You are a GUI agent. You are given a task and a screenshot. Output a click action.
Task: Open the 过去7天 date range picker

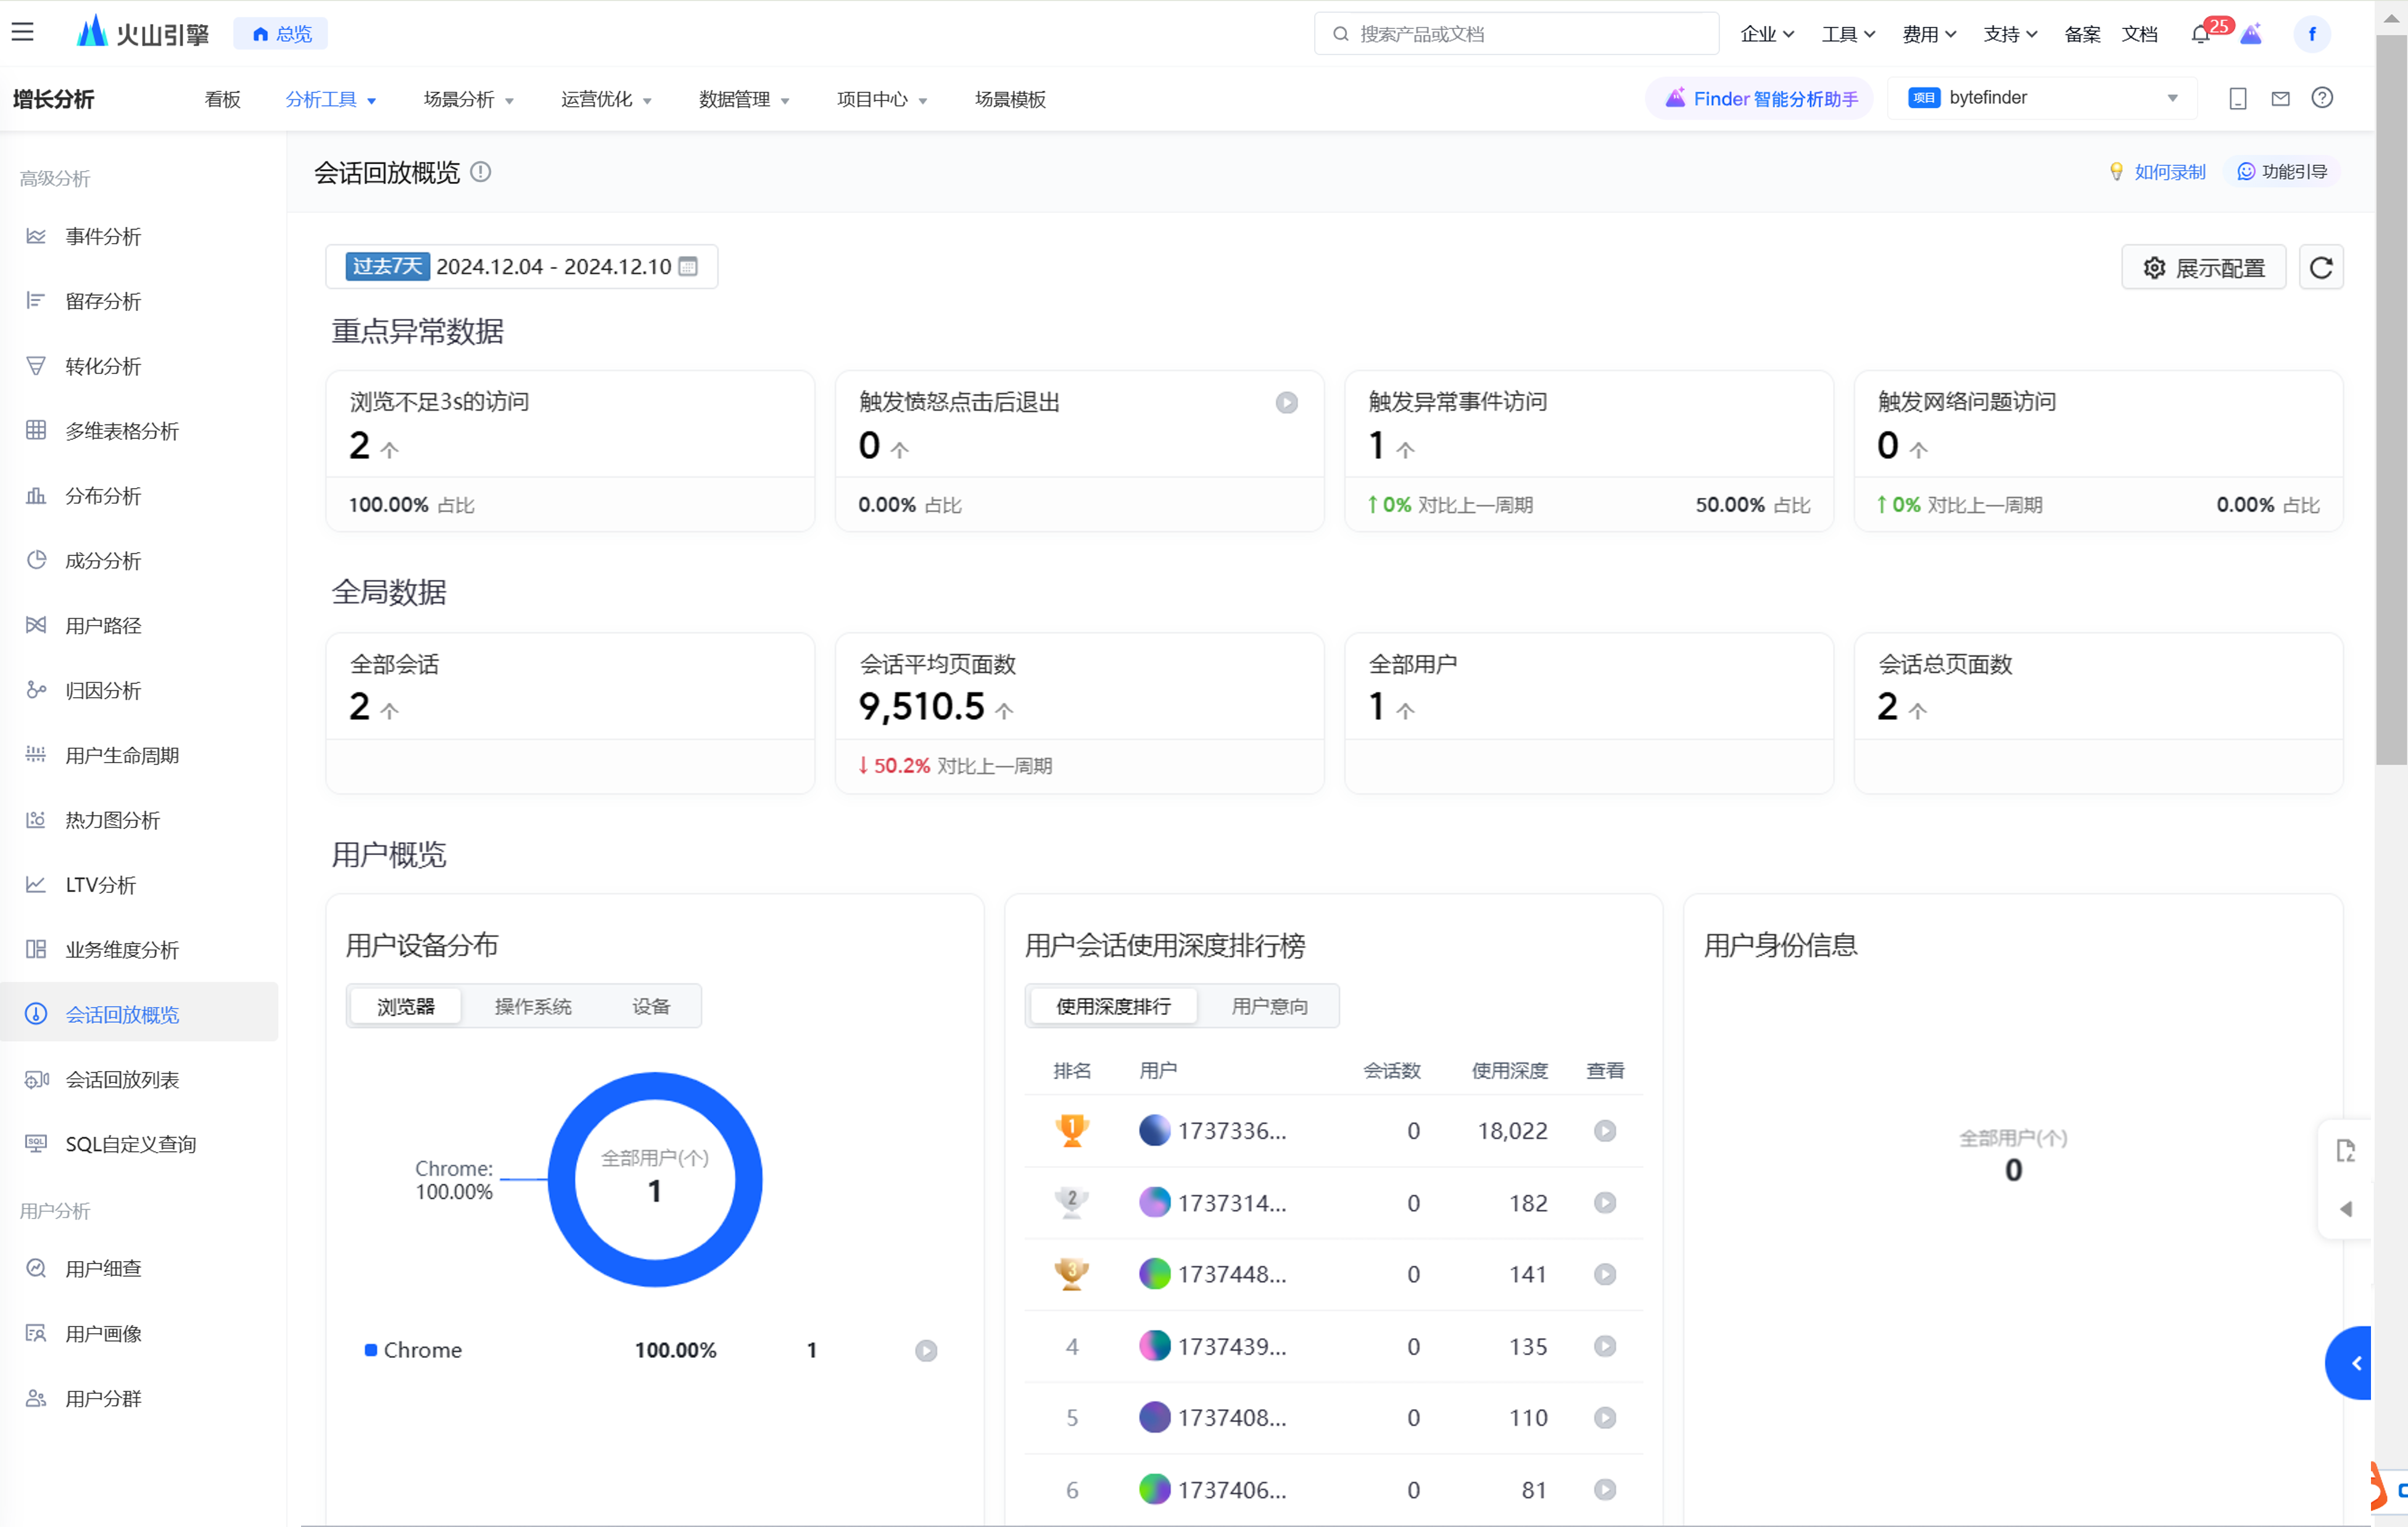pyautogui.click(x=521, y=266)
